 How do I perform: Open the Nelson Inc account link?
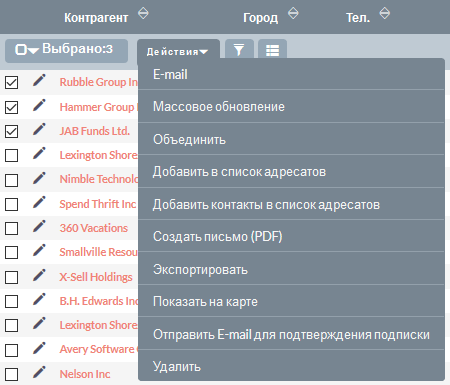[x=85, y=374]
